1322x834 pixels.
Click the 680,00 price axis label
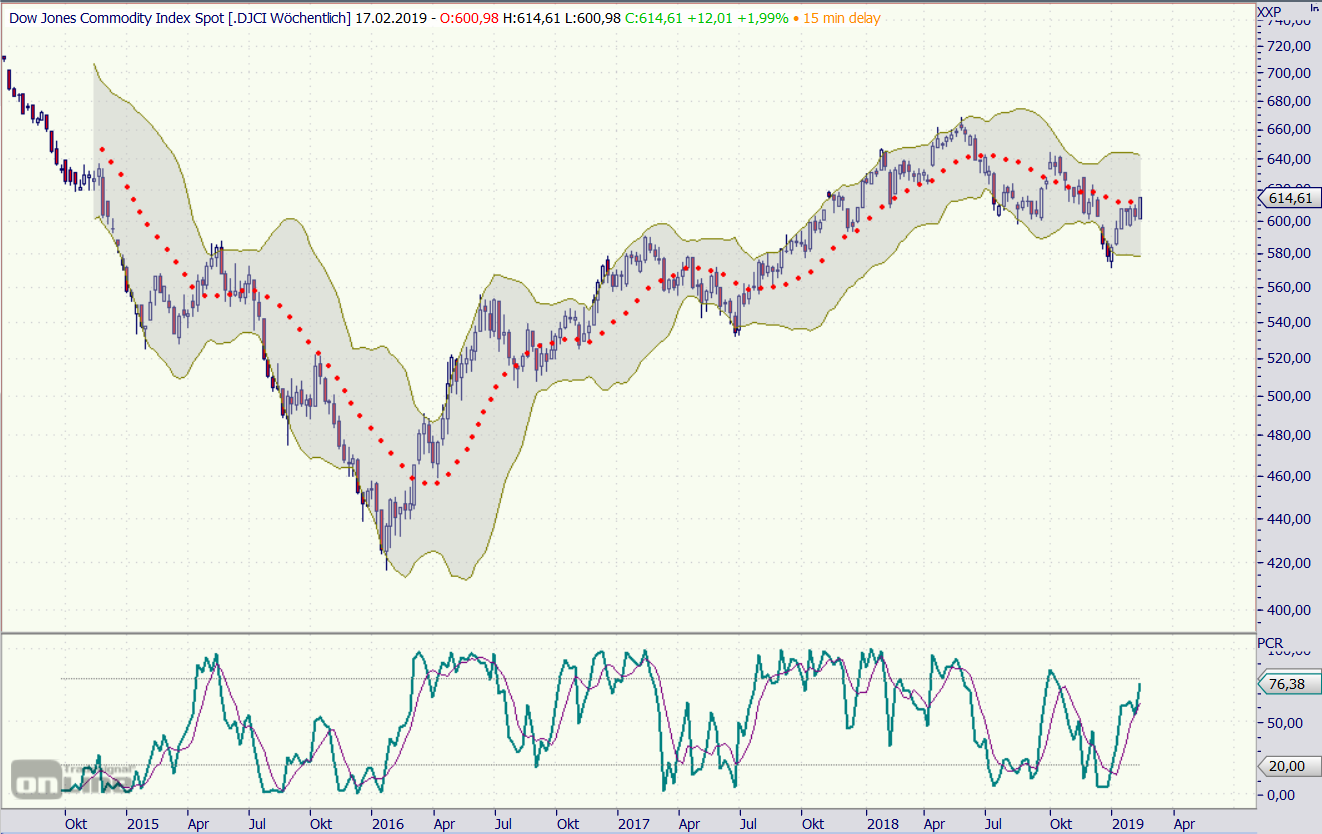pyautogui.click(x=1288, y=101)
